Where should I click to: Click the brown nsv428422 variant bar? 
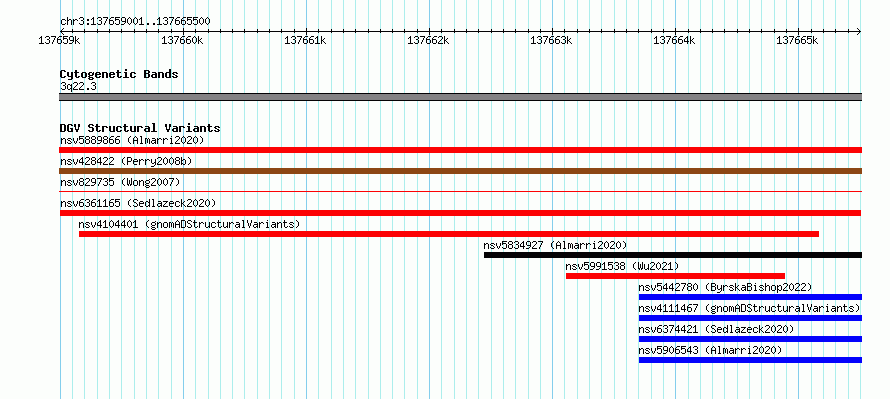[460, 171]
